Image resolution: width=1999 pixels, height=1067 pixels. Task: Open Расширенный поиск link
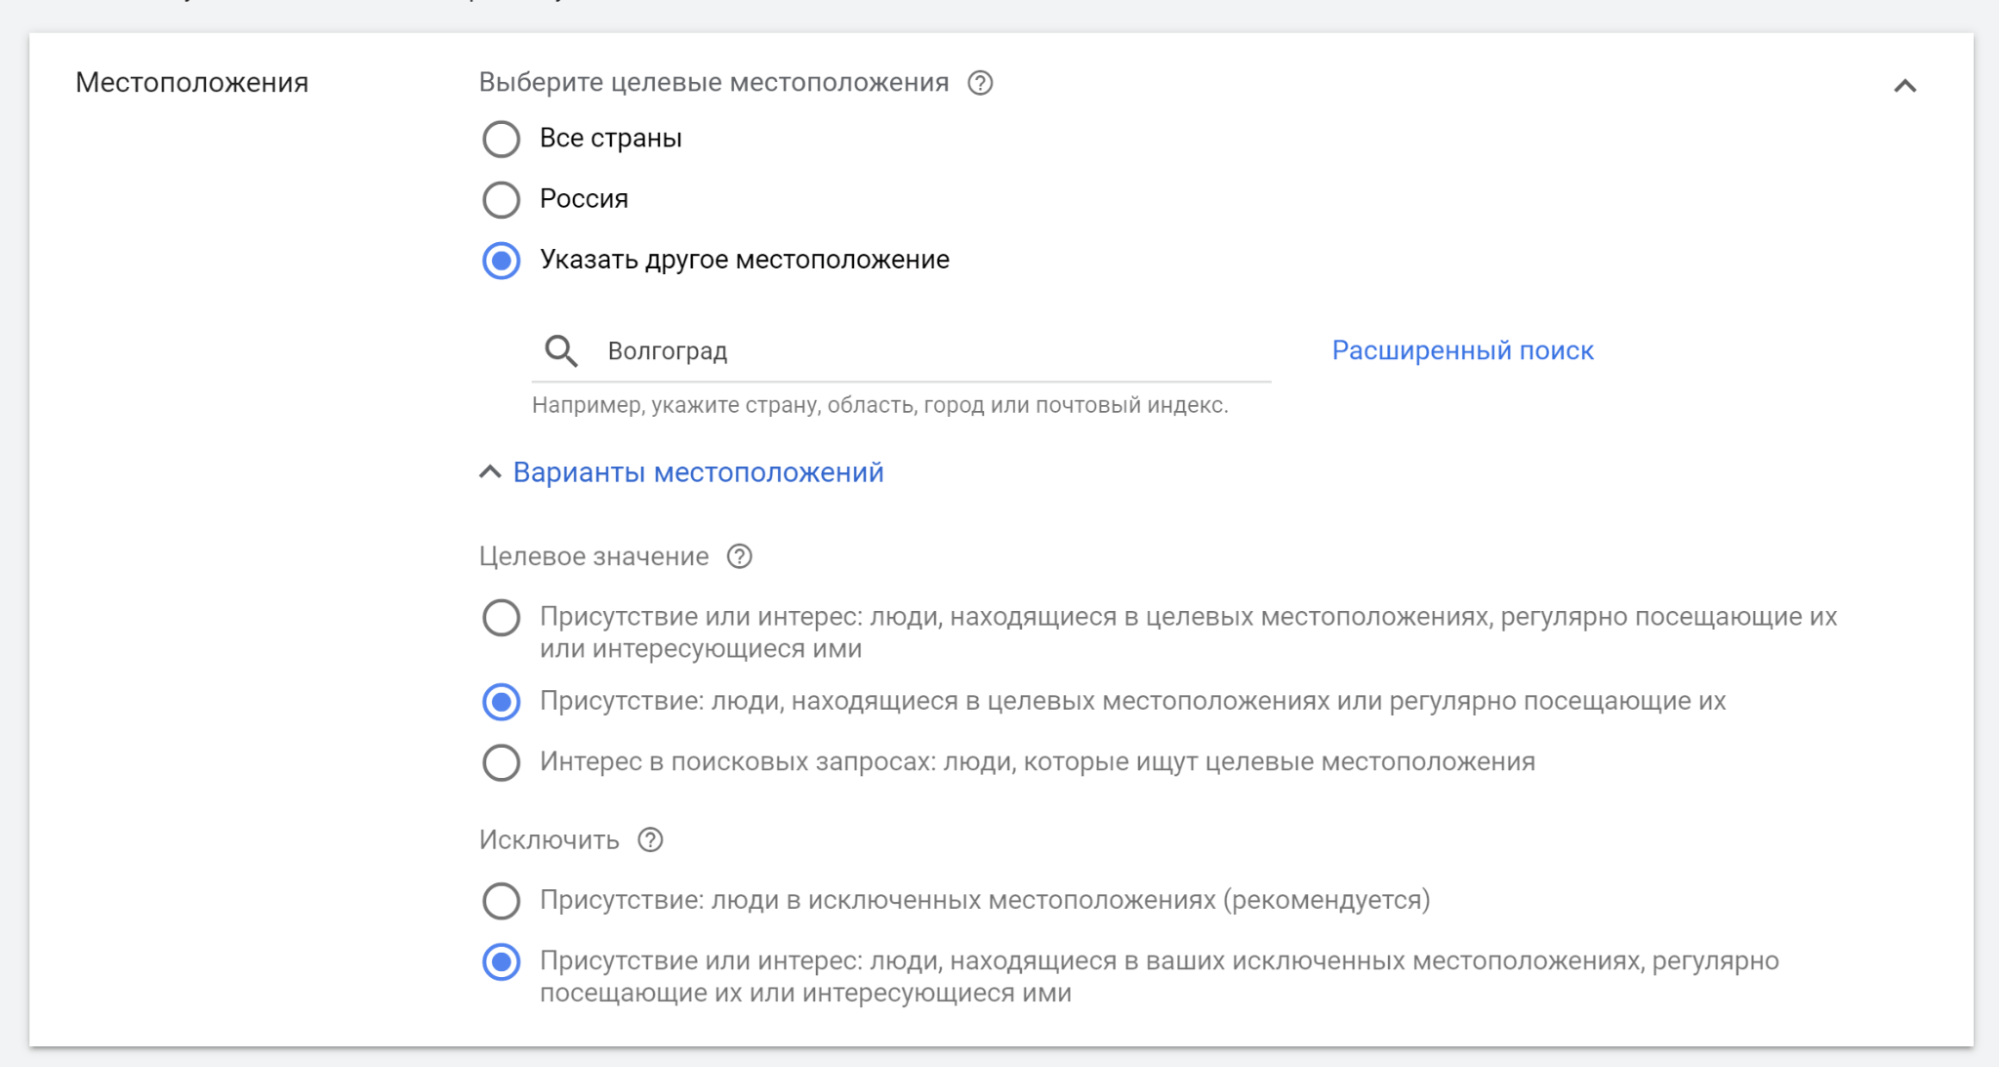[1462, 351]
